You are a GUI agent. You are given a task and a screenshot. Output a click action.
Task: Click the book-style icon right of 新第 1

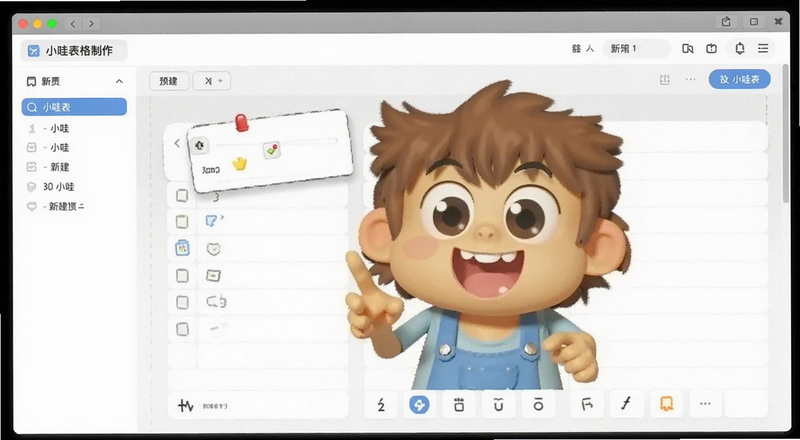[x=687, y=48]
